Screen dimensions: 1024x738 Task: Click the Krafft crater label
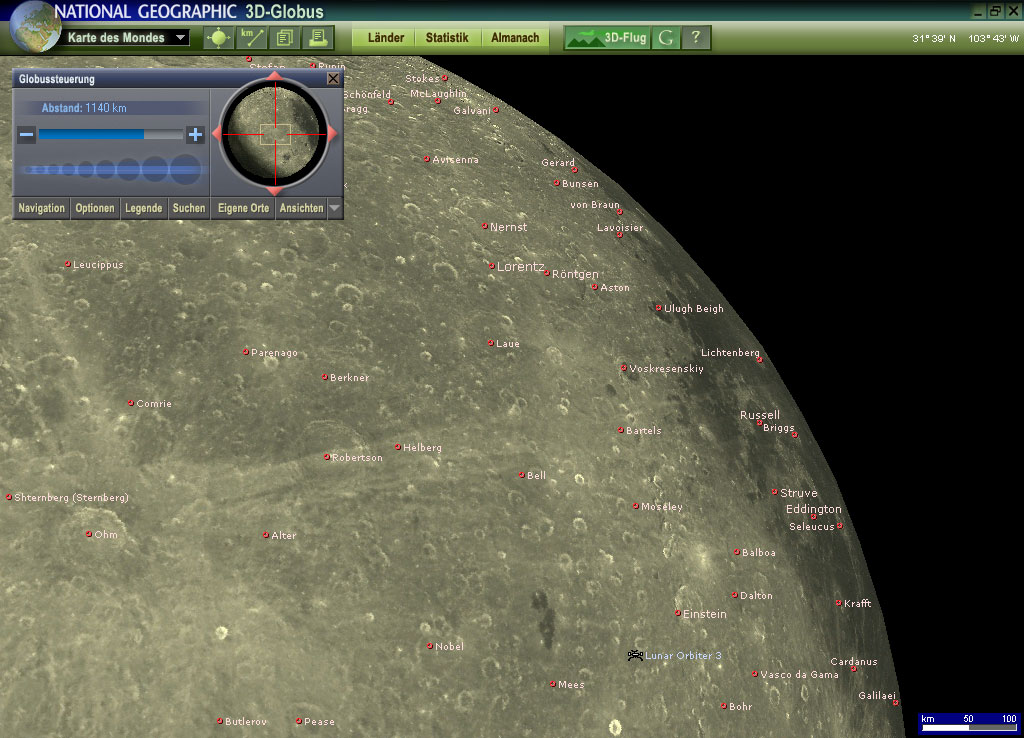click(x=857, y=603)
